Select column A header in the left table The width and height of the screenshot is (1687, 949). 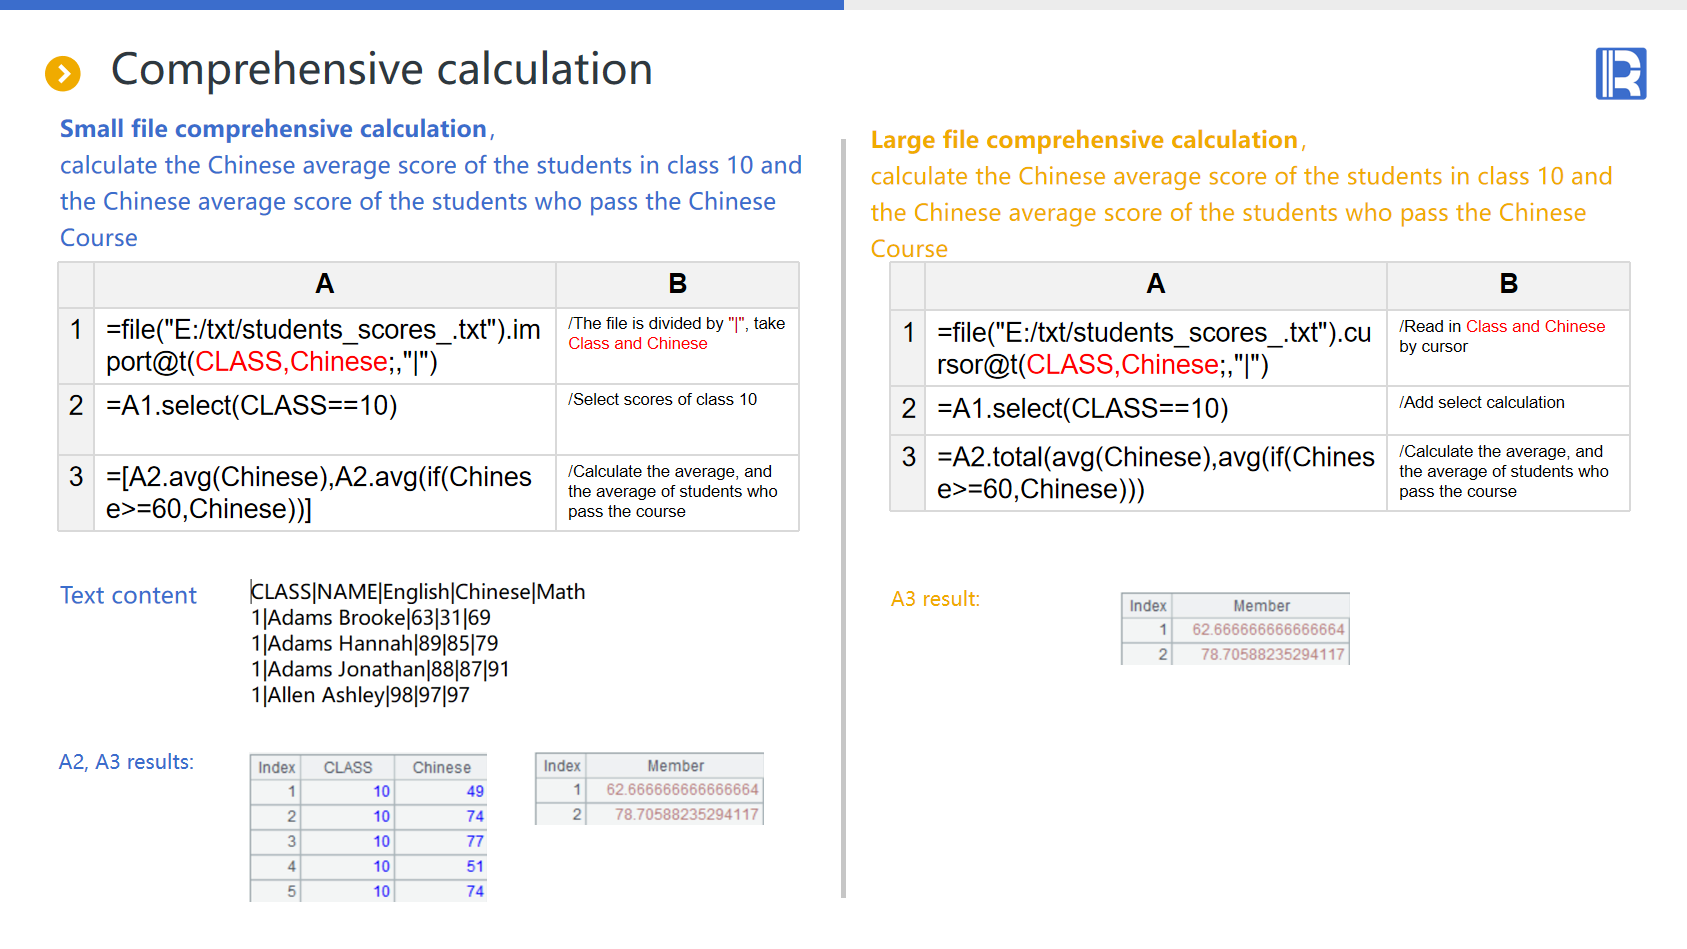click(324, 285)
